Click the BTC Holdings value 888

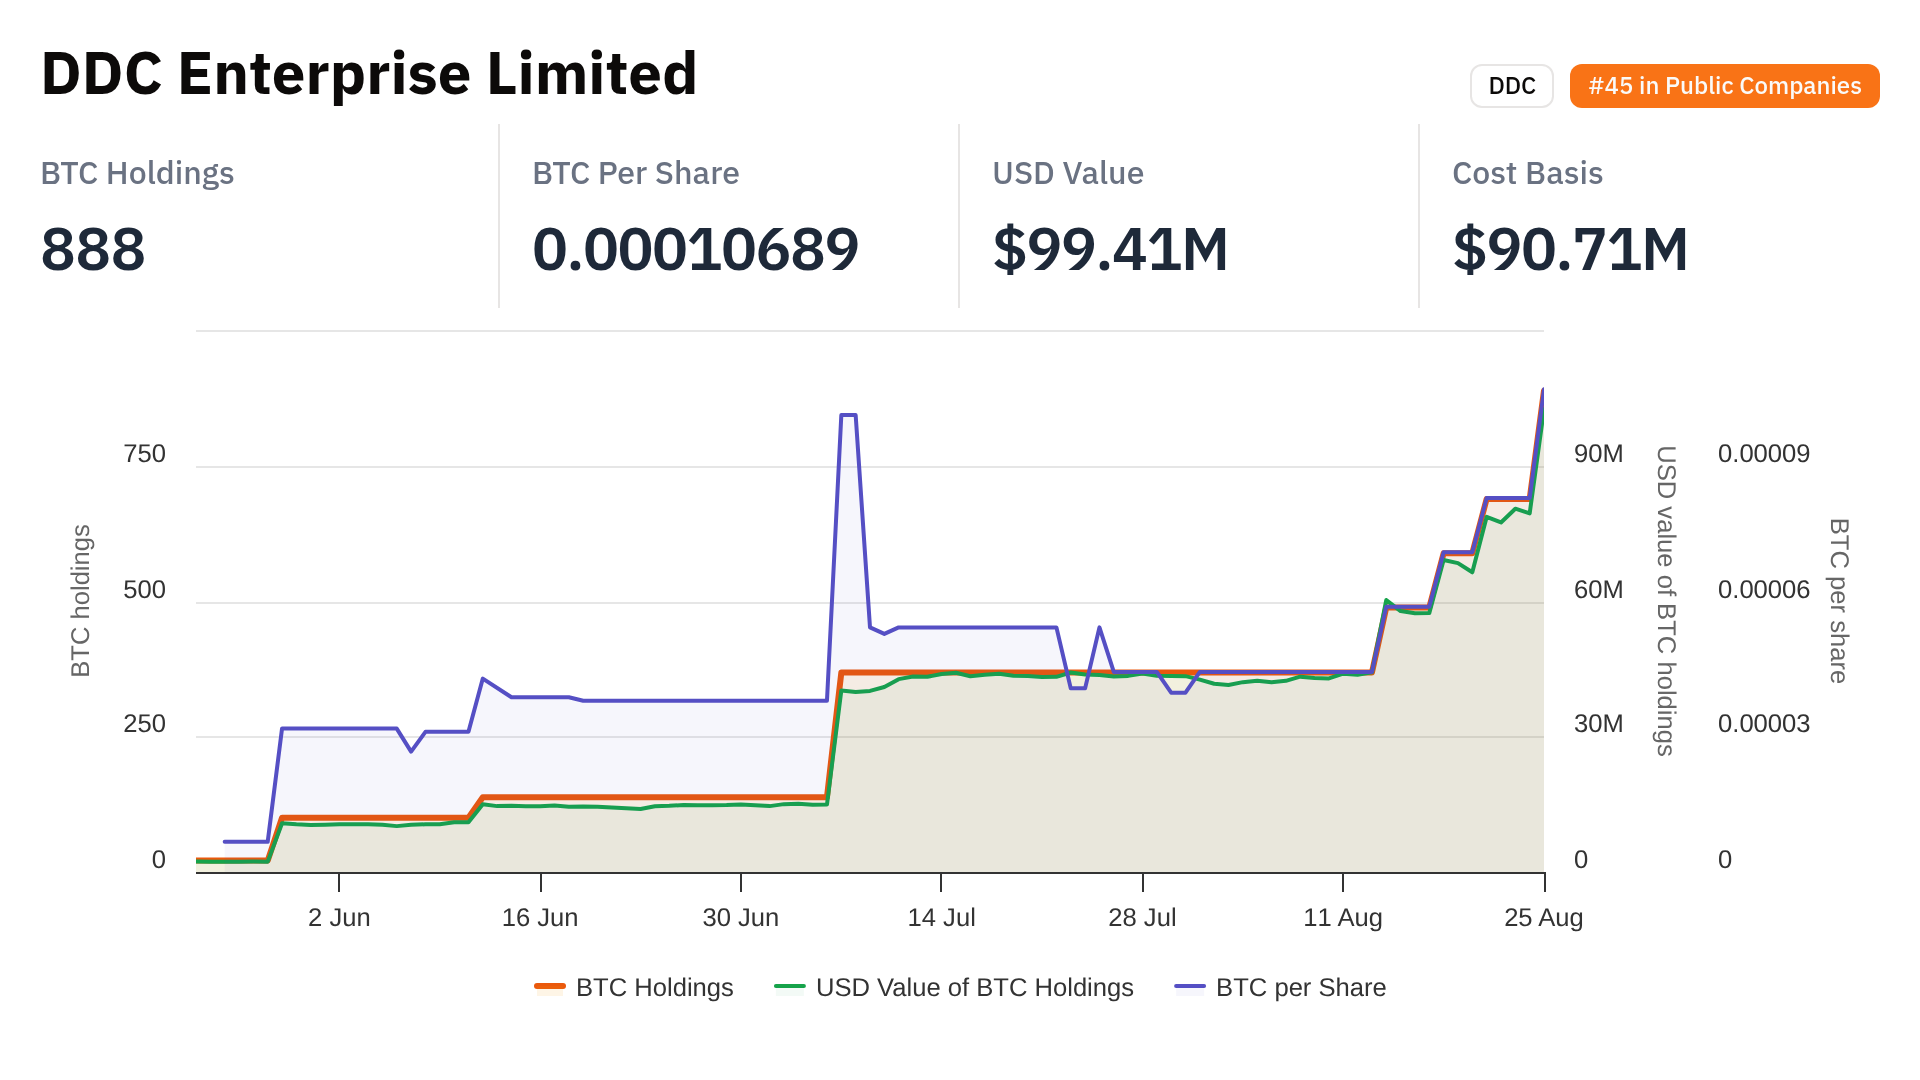pos(93,249)
